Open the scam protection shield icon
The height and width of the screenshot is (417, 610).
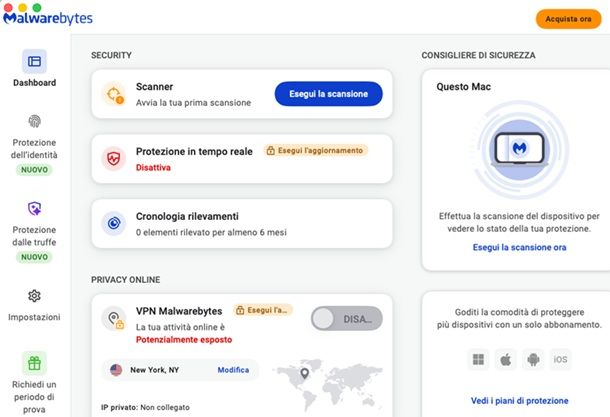point(35,208)
